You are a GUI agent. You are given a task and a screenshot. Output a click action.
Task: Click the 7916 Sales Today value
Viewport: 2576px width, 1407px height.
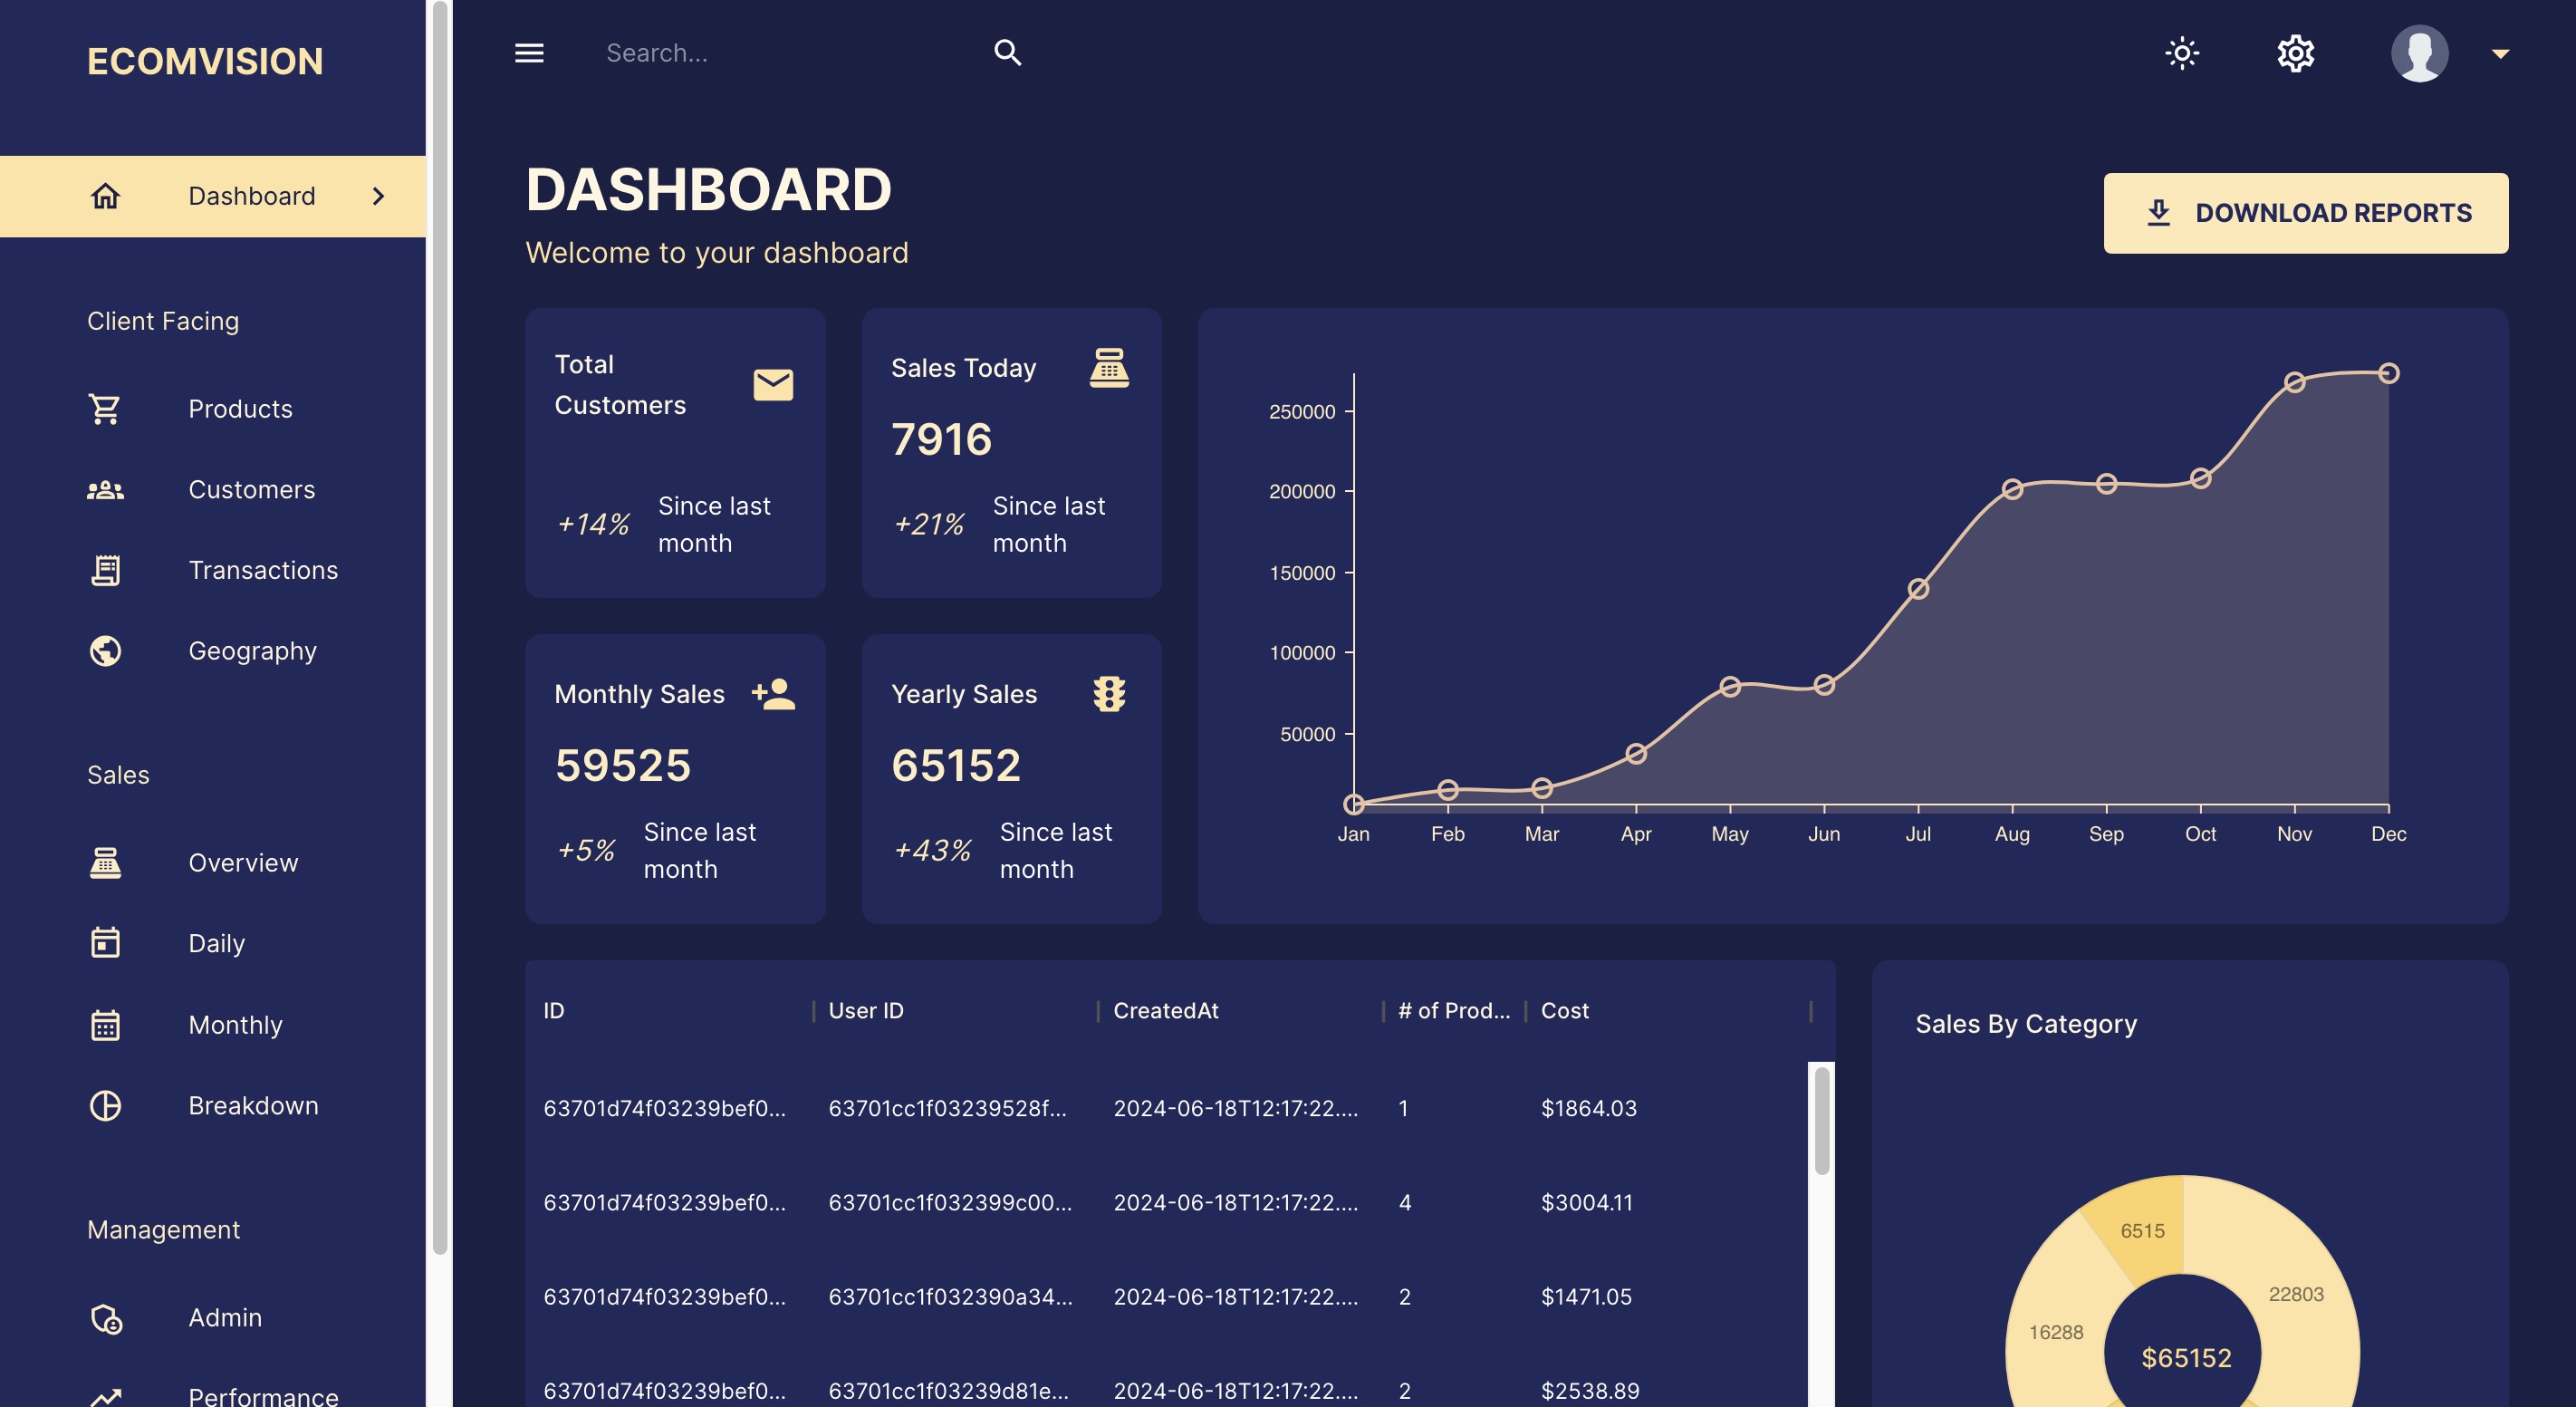(941, 440)
